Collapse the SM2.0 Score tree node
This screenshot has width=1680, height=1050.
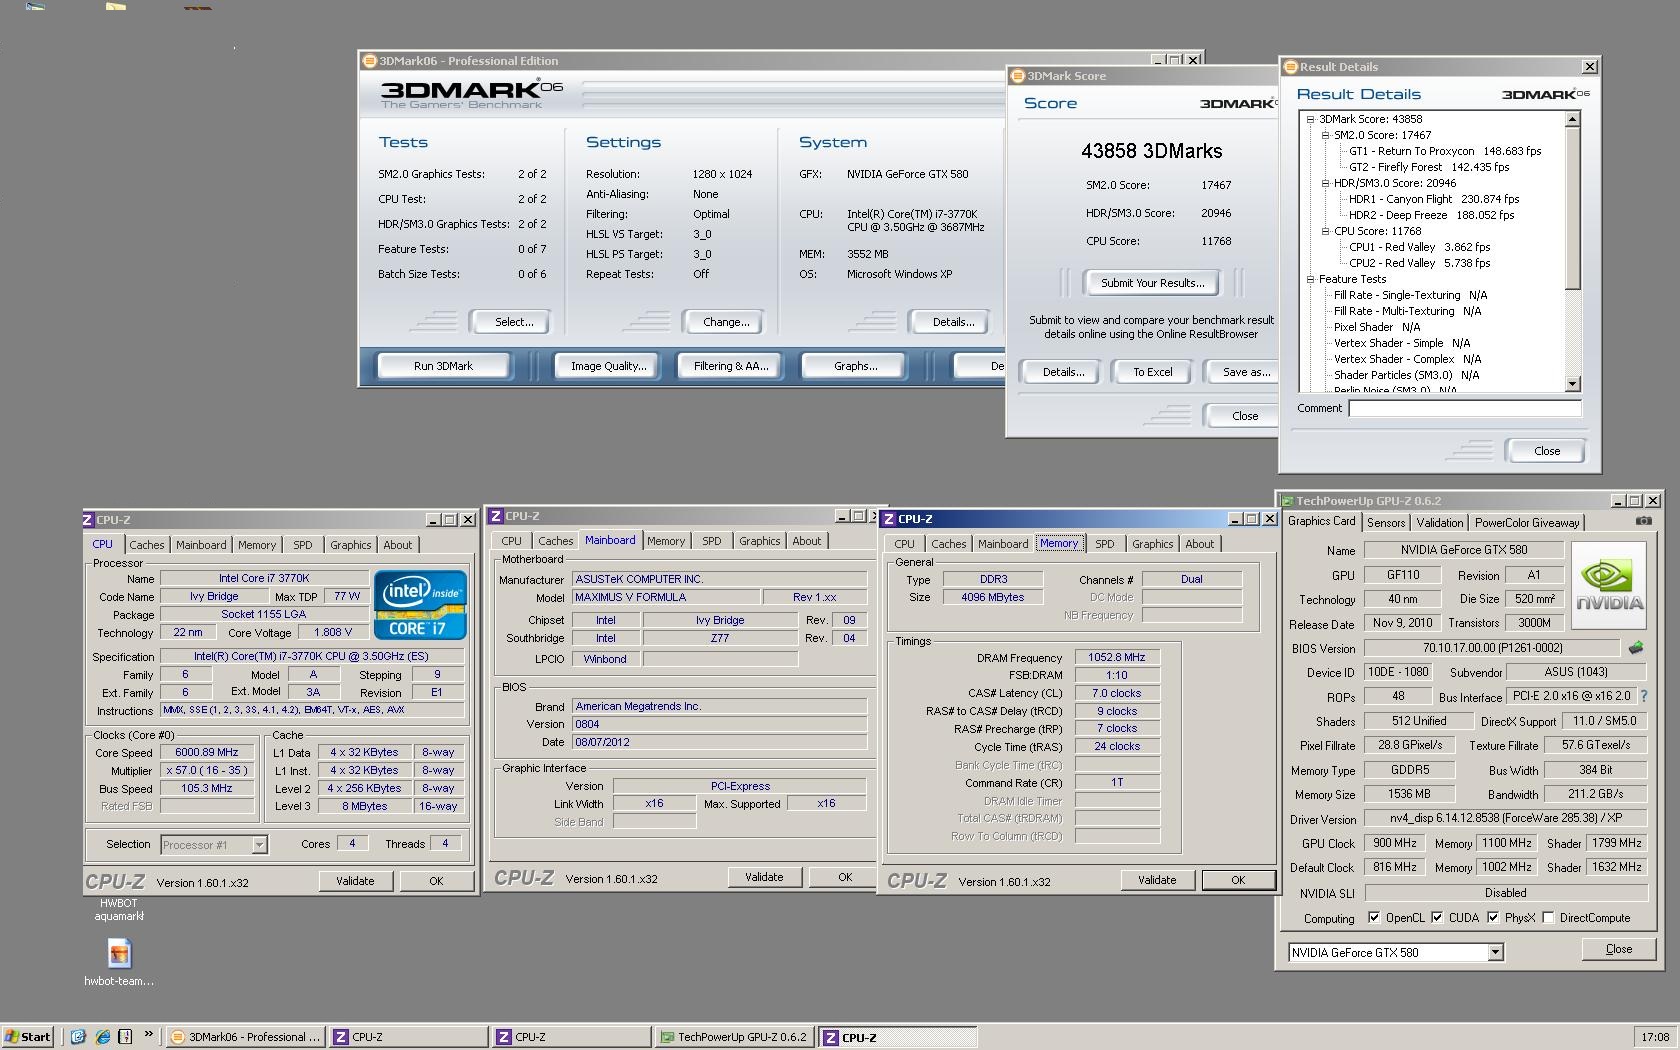1325,135
